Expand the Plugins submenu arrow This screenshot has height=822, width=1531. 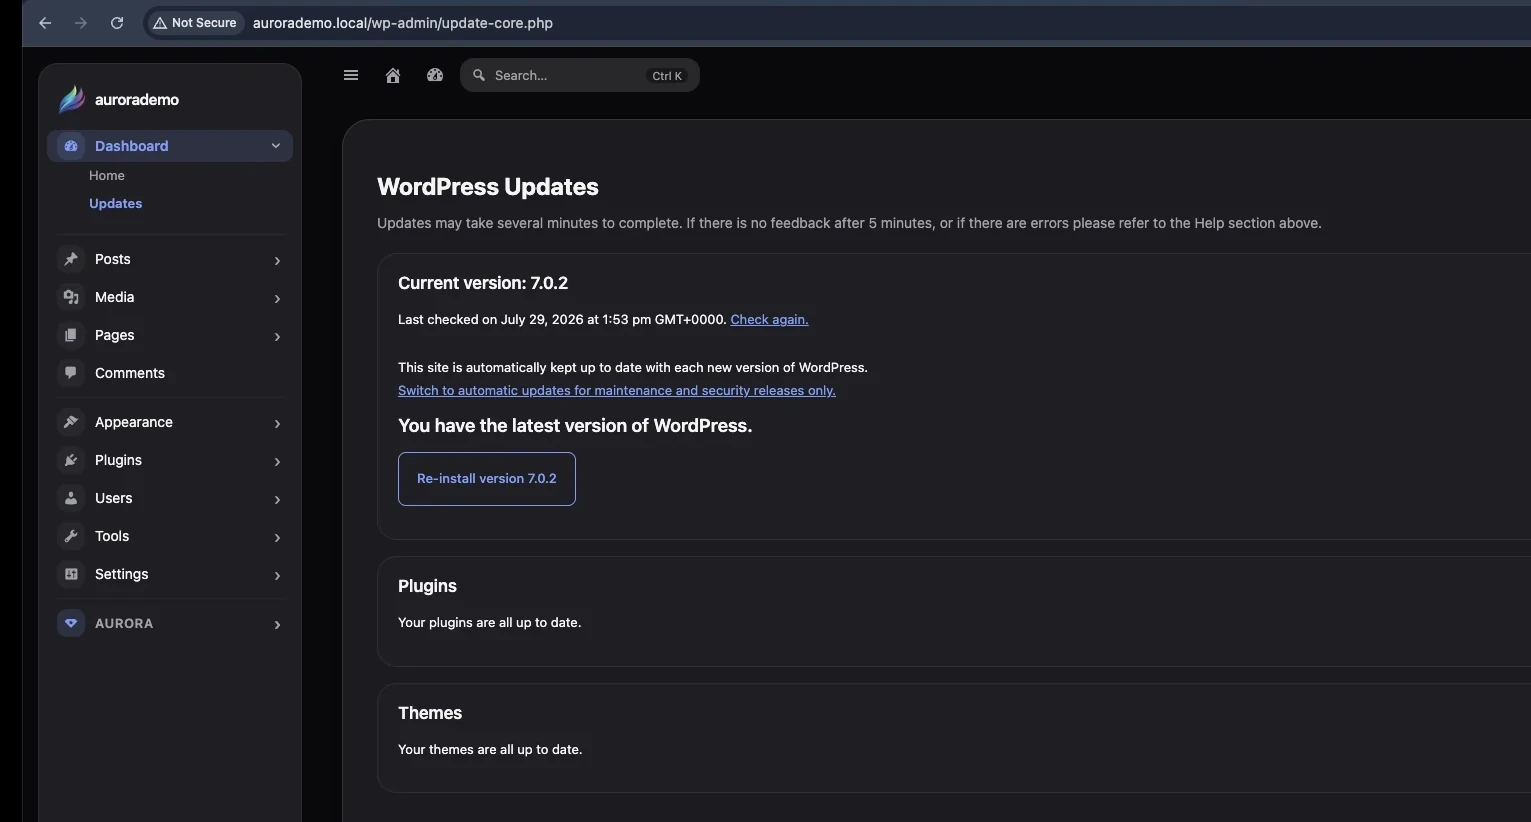(x=277, y=461)
